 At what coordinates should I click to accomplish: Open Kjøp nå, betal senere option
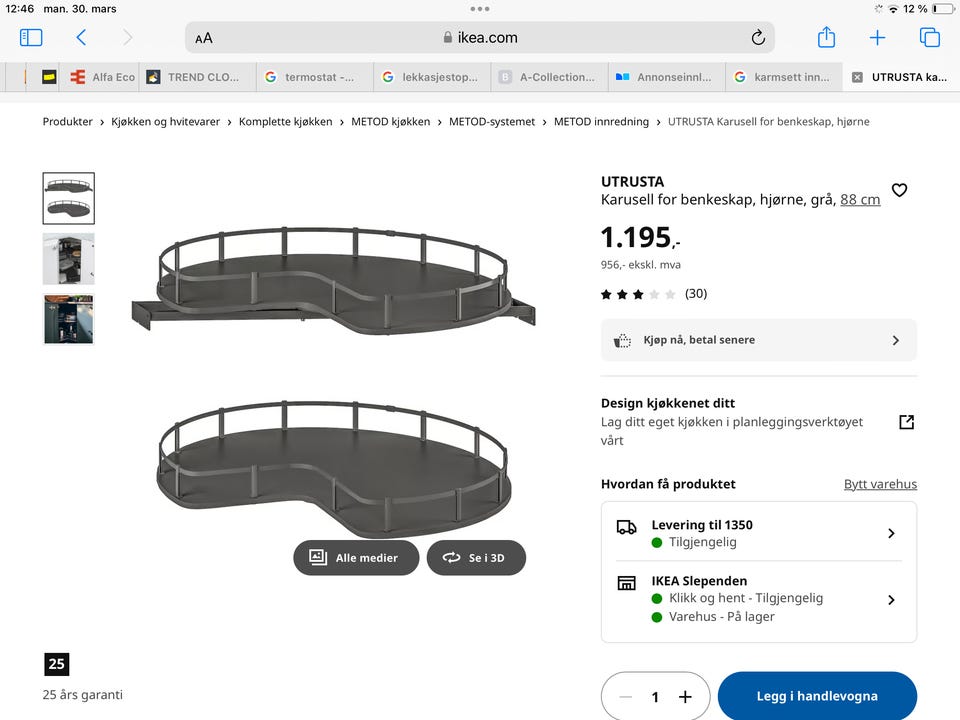coord(759,340)
